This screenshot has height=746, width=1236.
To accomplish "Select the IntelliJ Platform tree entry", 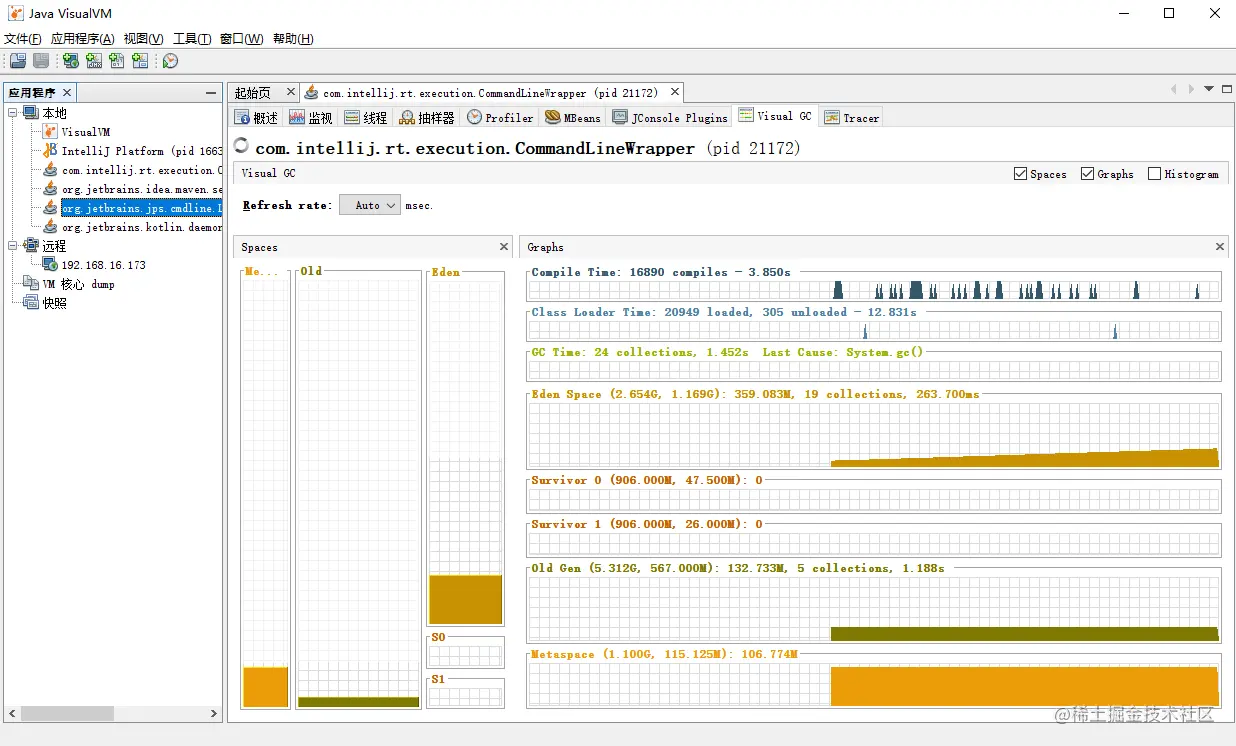I will (141, 151).
